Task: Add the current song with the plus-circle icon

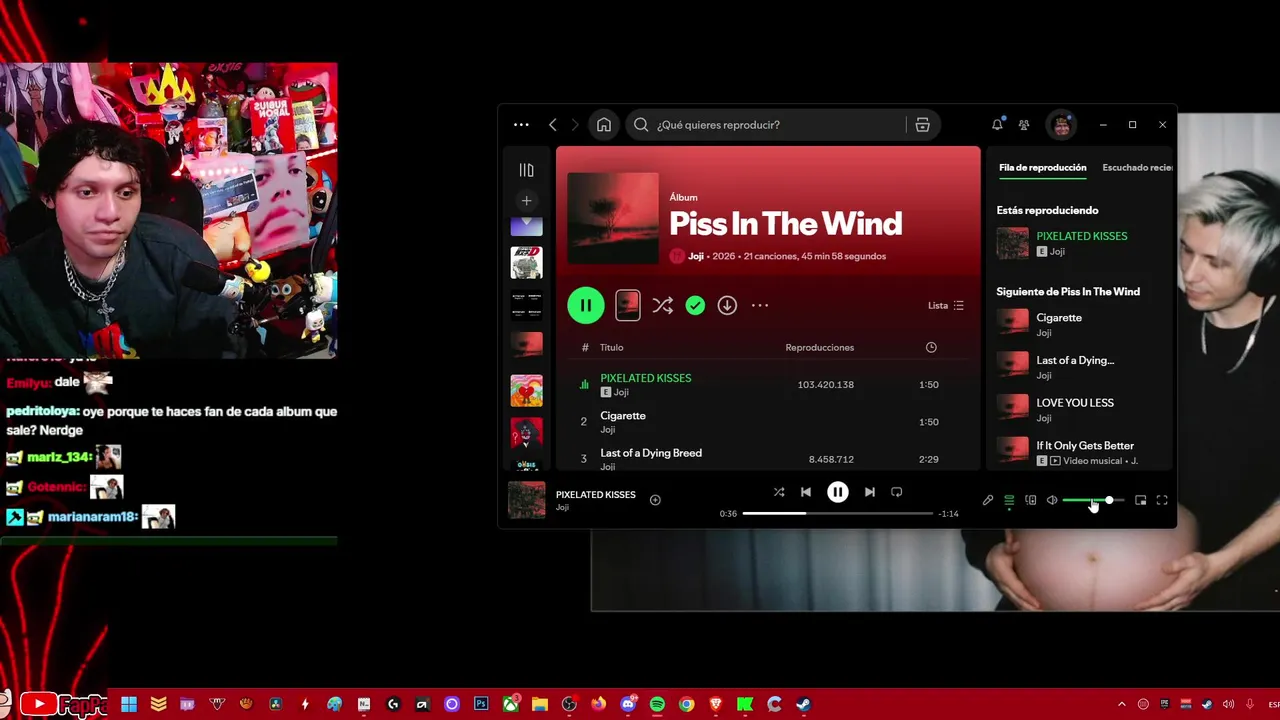Action: [655, 500]
